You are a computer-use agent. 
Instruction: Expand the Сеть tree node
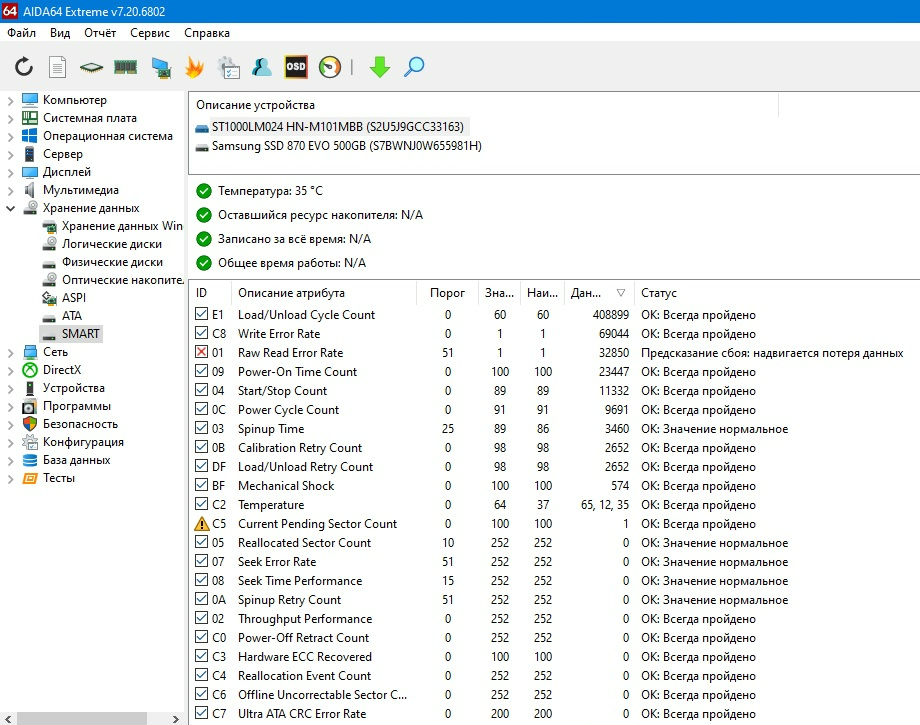coord(10,353)
